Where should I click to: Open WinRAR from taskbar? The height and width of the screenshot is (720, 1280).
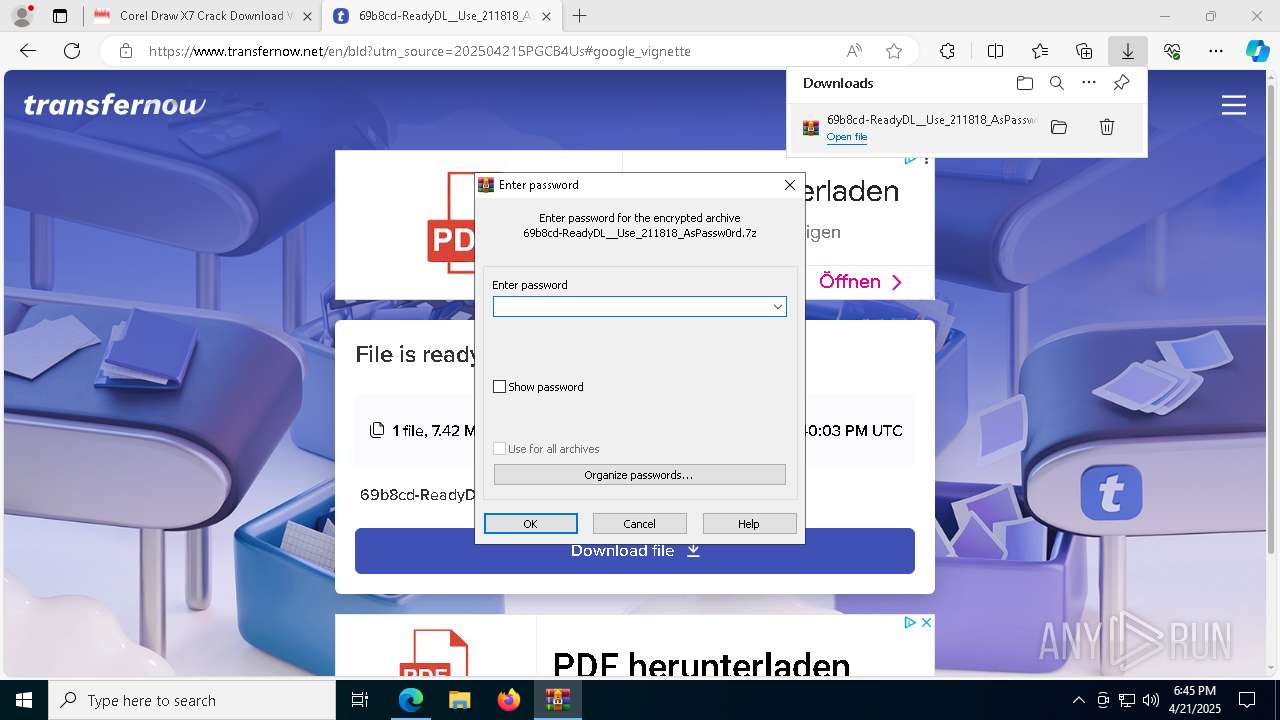point(557,700)
